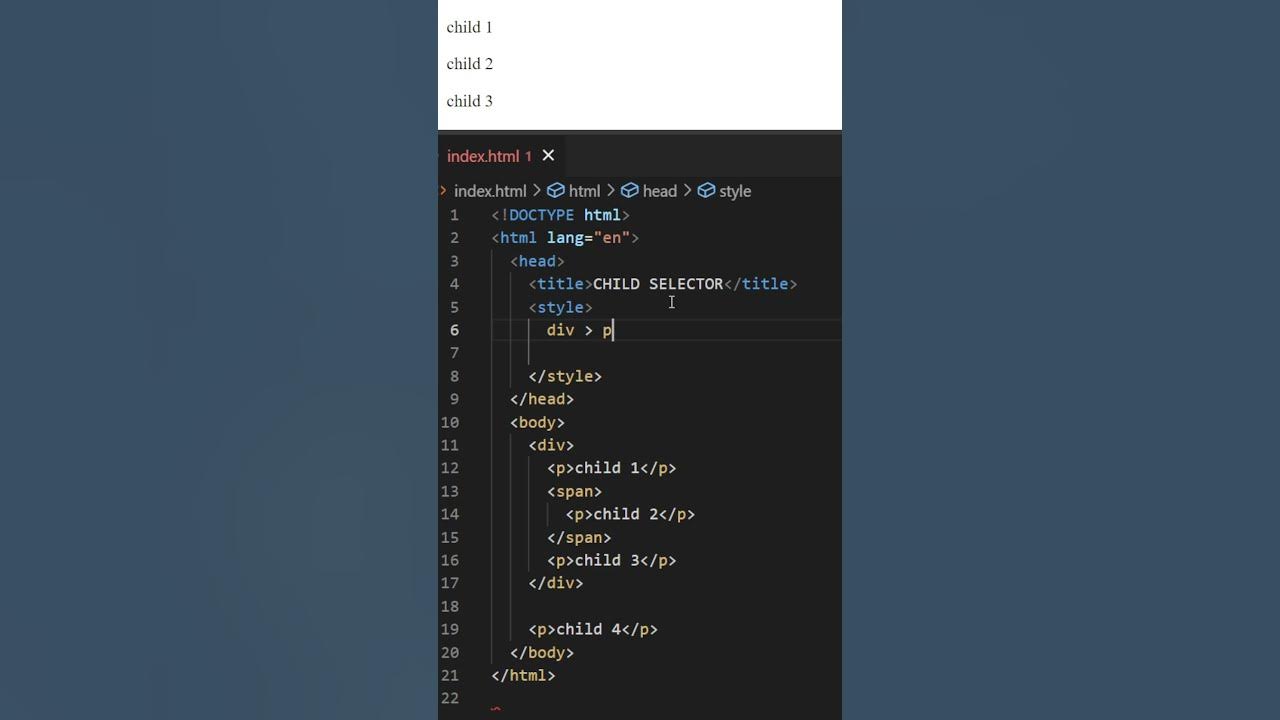Click the html lang="en" line
Image resolution: width=1280 pixels, height=720 pixels.
(x=565, y=238)
